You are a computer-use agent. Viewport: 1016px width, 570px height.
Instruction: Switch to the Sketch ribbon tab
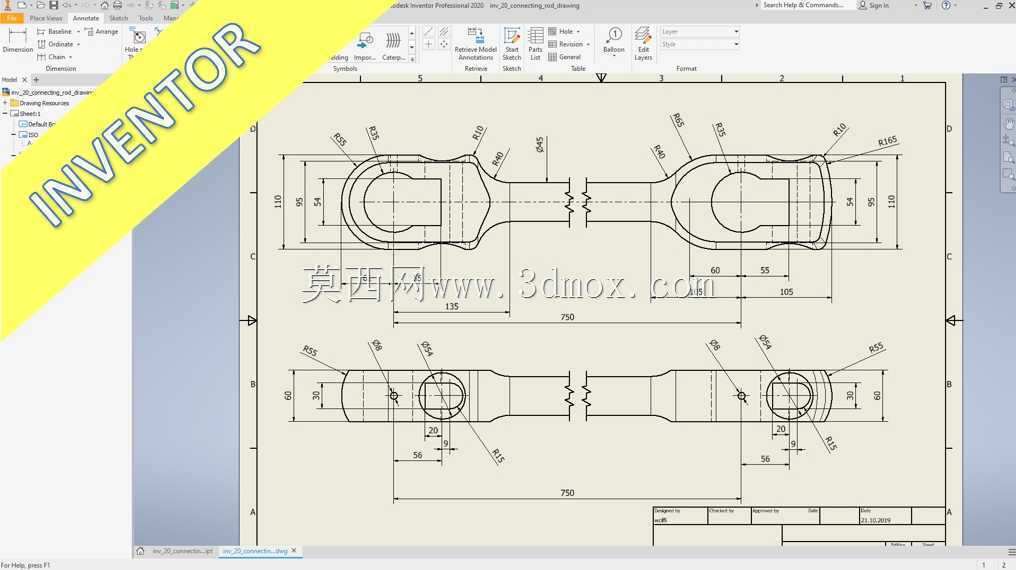(x=119, y=18)
